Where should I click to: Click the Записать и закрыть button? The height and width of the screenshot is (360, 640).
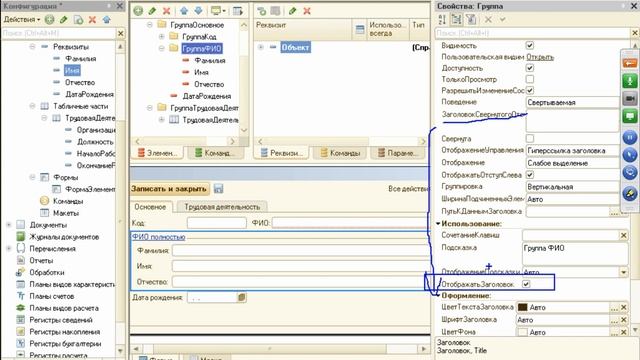pos(169,189)
